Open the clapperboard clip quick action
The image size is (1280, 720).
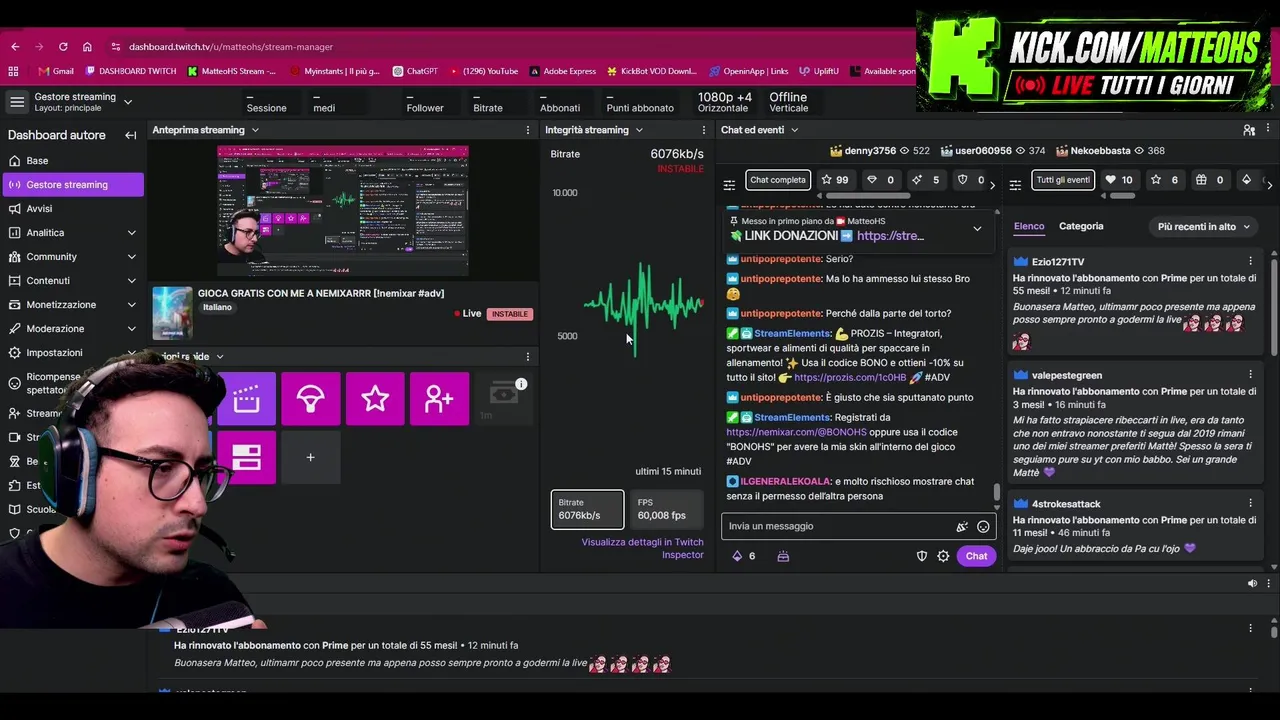click(246, 398)
